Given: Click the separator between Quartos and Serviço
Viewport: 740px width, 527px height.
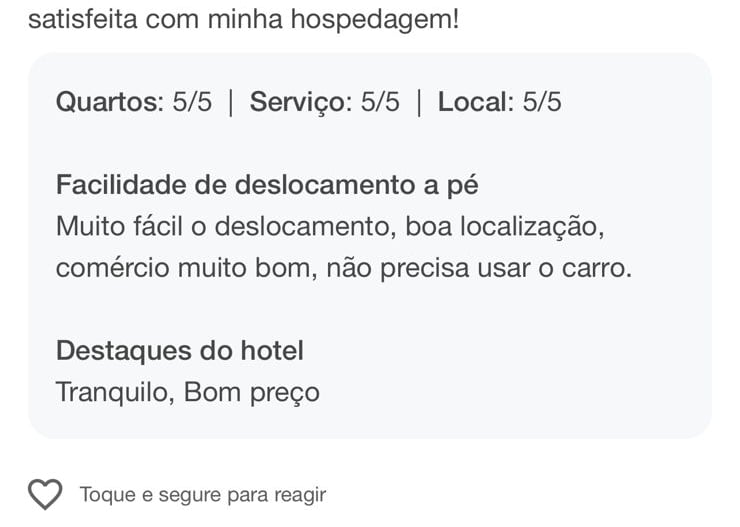Looking at the screenshot, I should tap(231, 102).
